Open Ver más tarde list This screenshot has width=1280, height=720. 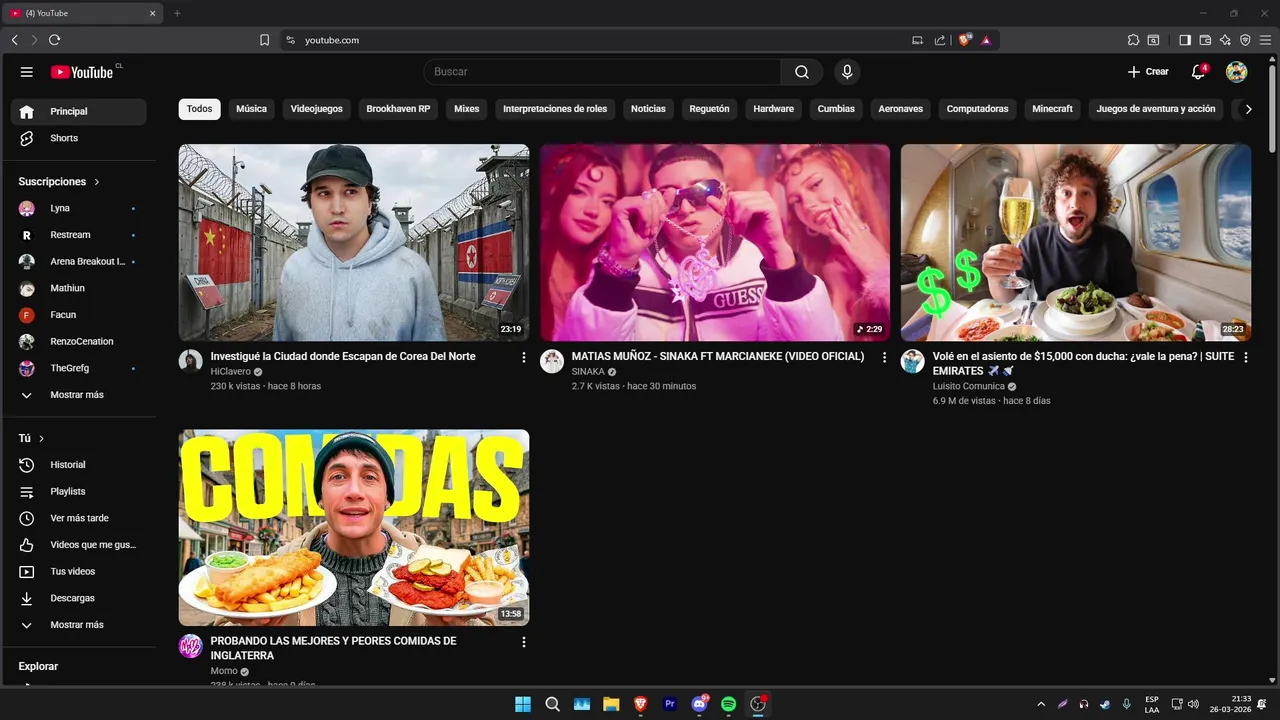tap(78, 518)
